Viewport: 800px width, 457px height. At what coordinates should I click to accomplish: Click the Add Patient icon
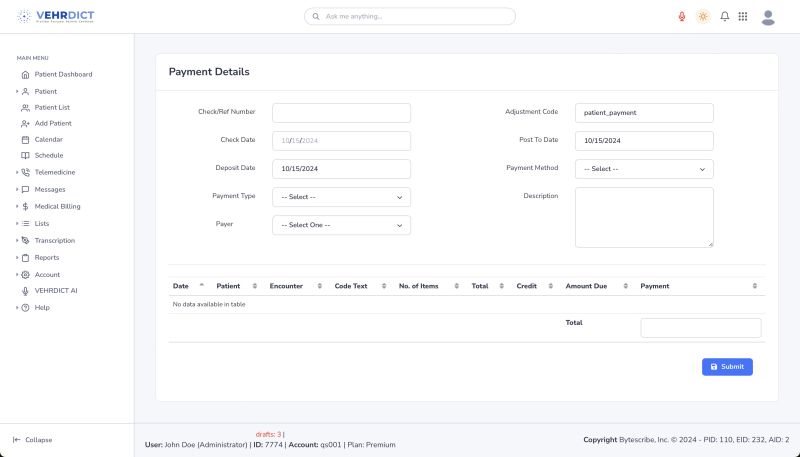click(x=26, y=123)
